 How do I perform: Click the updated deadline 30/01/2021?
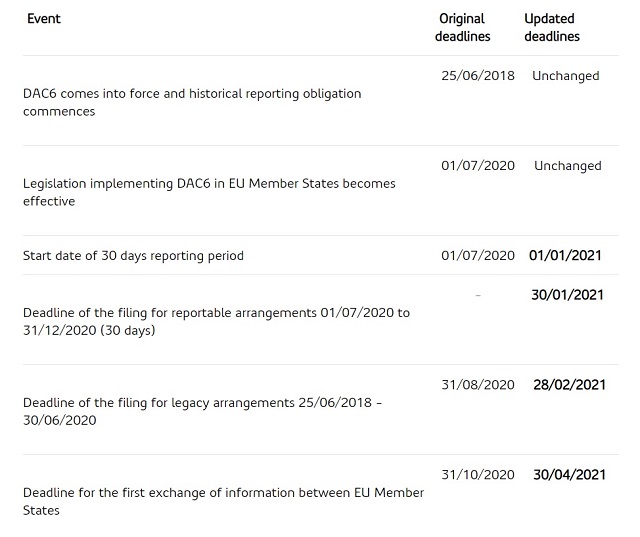pos(567,295)
